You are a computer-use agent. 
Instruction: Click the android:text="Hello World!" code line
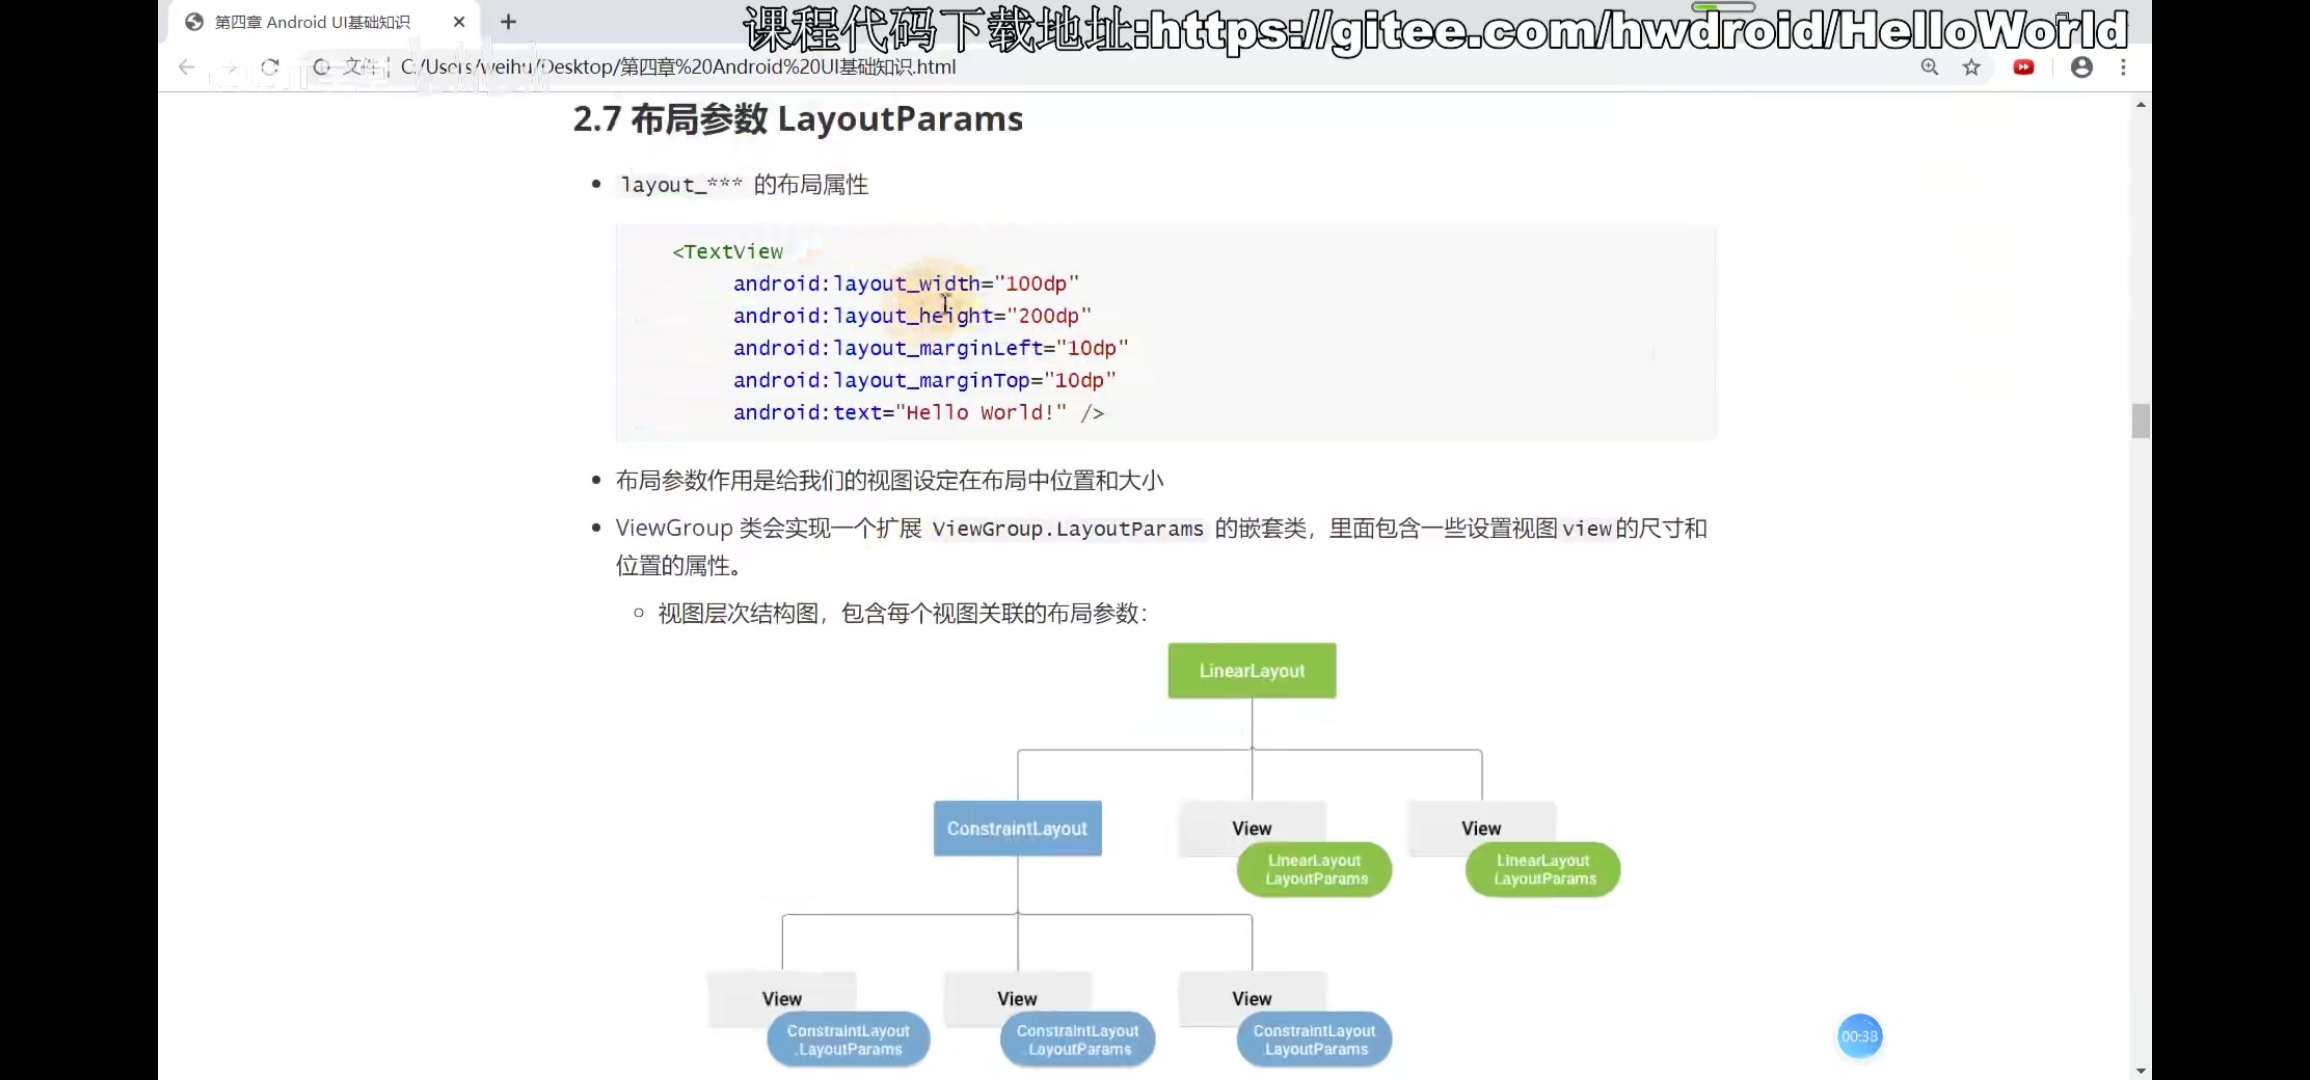click(x=919, y=412)
